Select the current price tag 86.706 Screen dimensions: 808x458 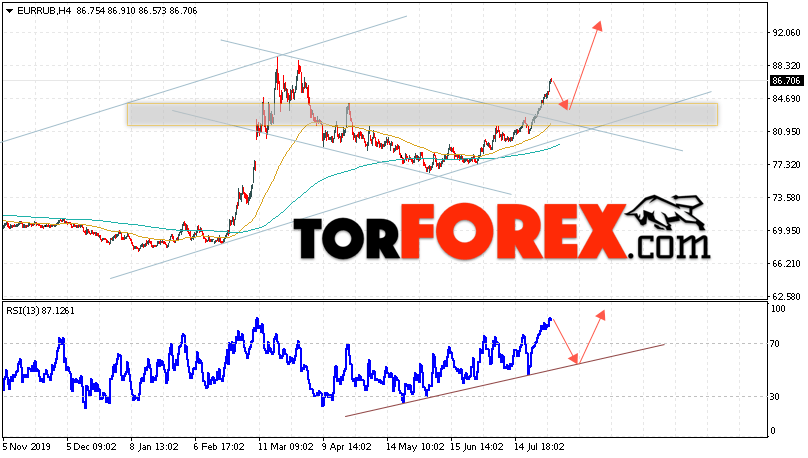(x=786, y=81)
